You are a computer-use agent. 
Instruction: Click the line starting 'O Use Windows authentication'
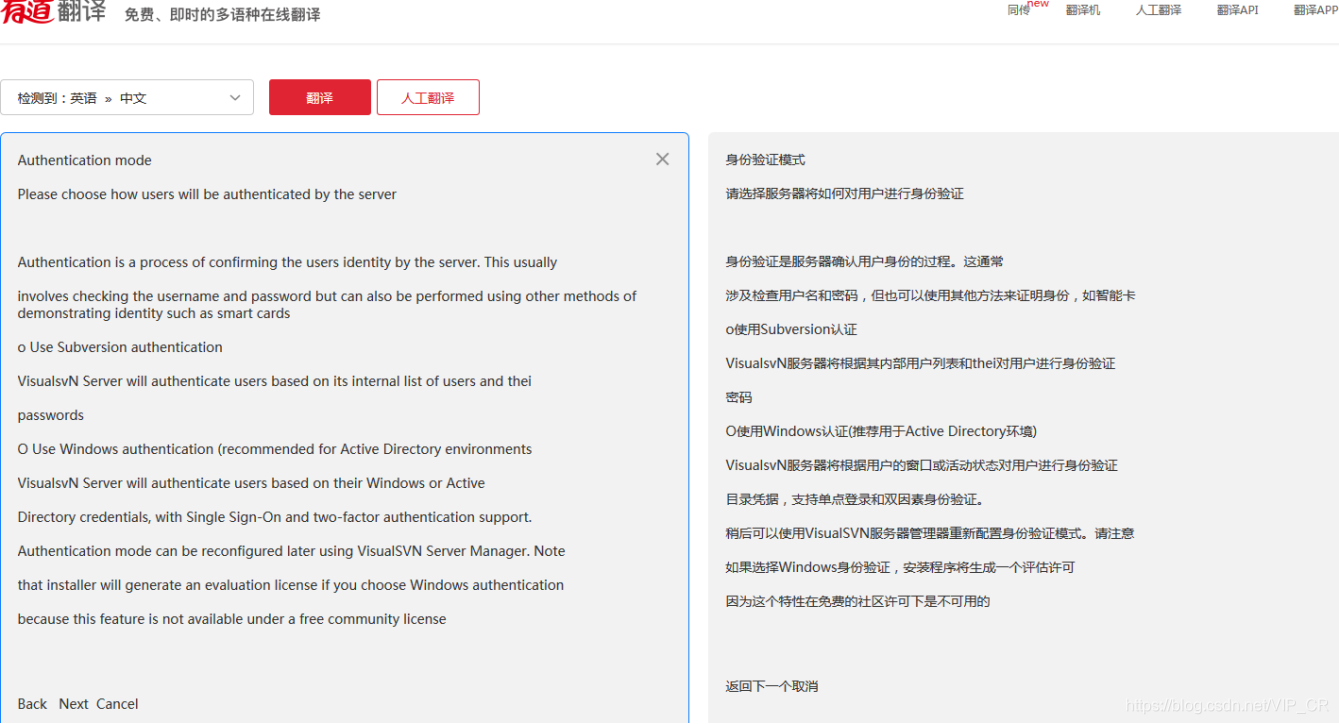275,449
